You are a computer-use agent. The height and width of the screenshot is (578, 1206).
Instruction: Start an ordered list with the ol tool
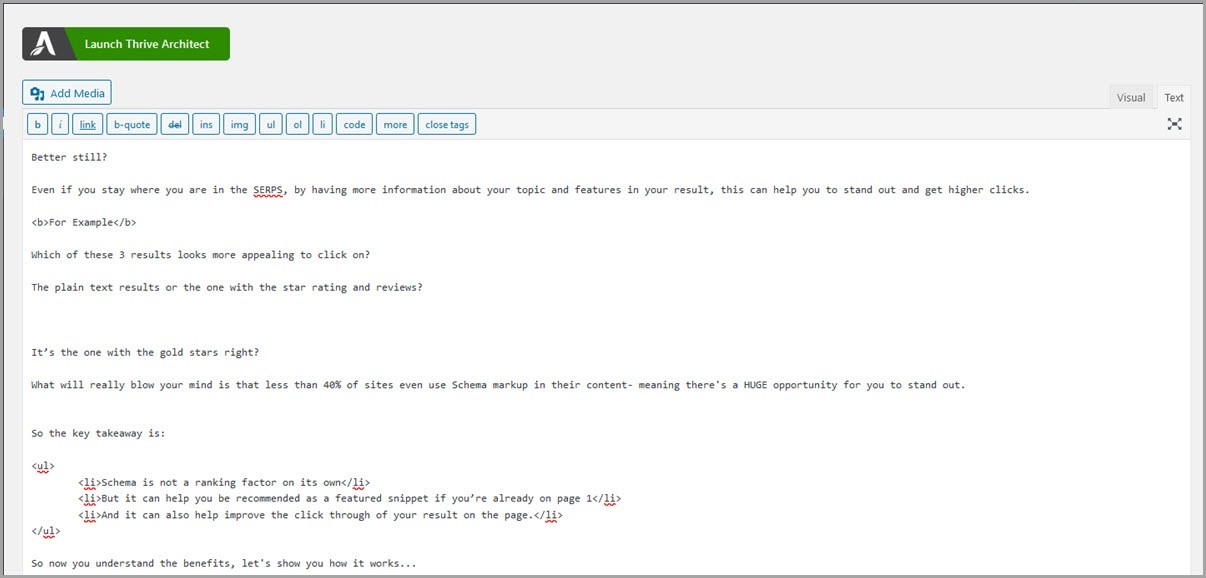[297, 124]
